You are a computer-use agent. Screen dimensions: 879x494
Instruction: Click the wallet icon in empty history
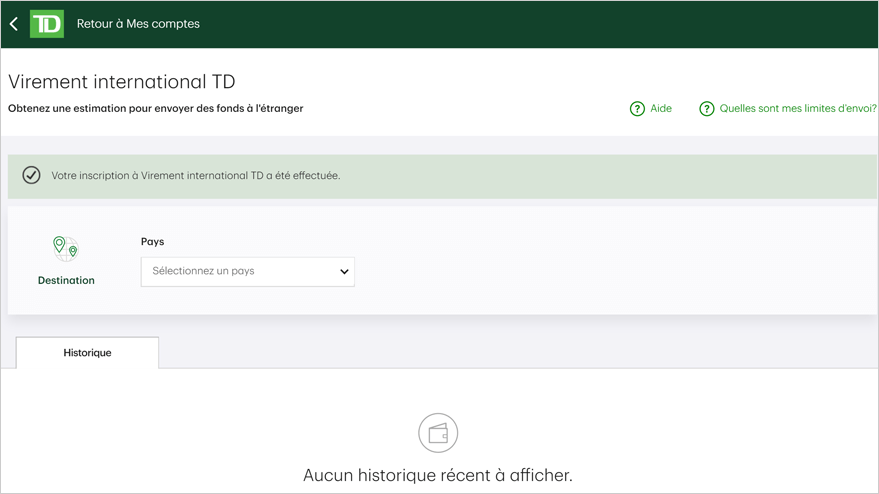click(x=438, y=433)
